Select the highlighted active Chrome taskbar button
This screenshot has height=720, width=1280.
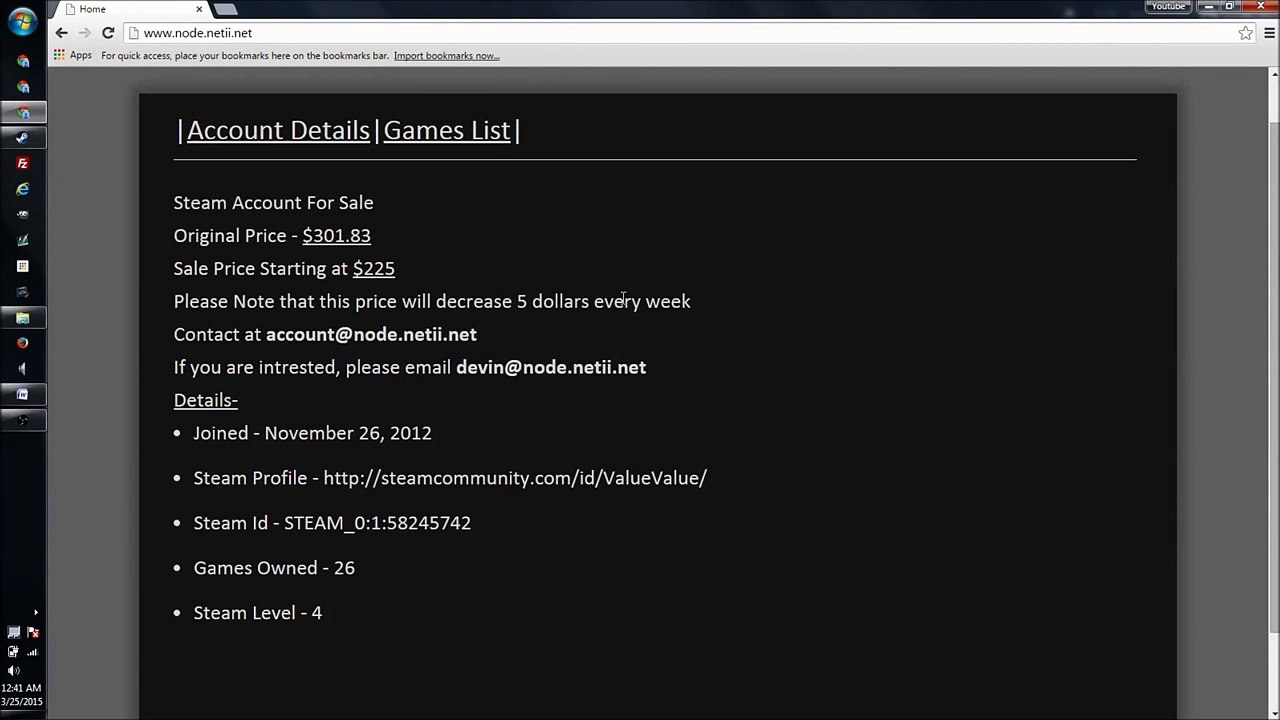(22, 112)
